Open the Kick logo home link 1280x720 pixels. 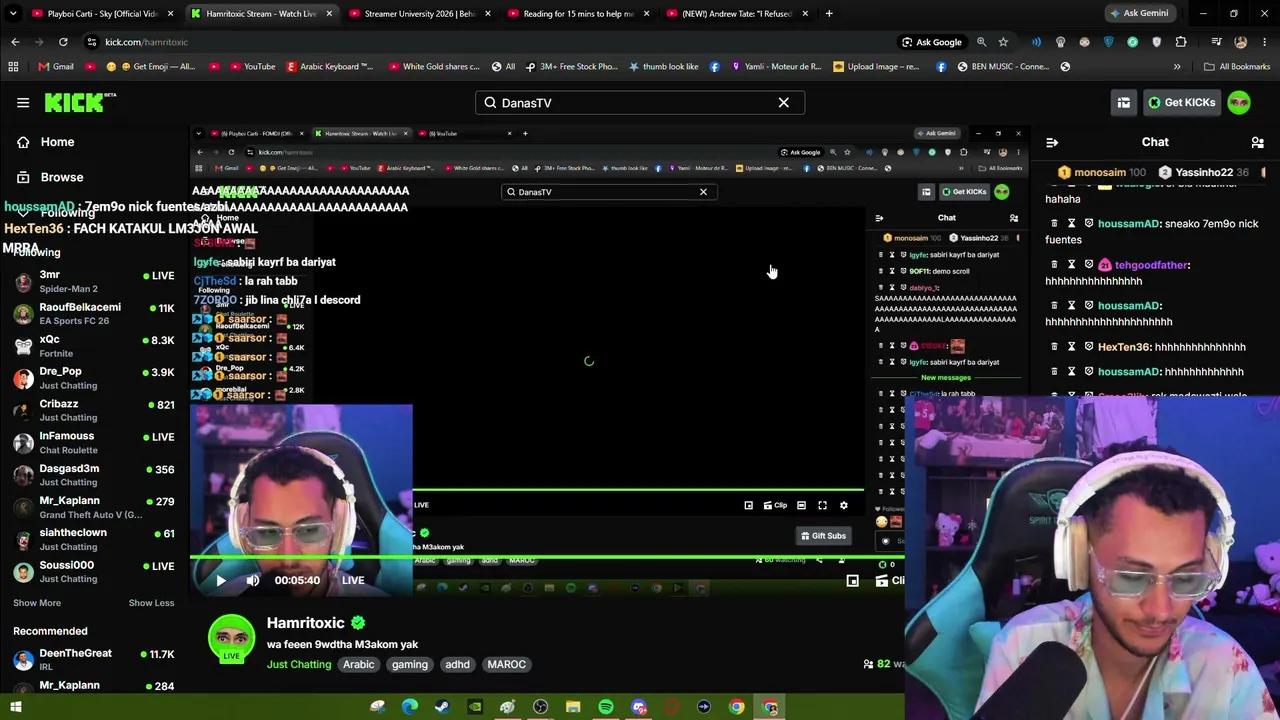80,102
